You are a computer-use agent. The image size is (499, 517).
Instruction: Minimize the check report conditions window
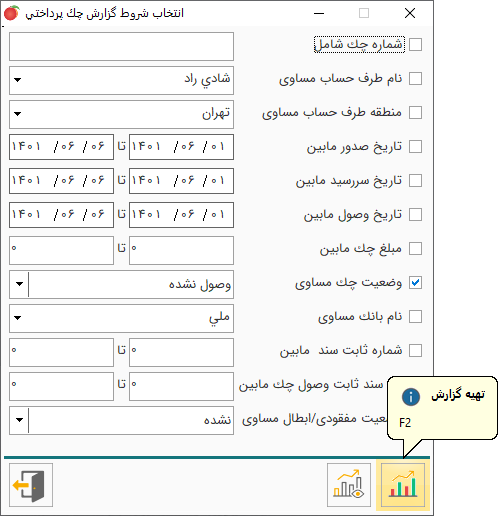click(x=319, y=13)
